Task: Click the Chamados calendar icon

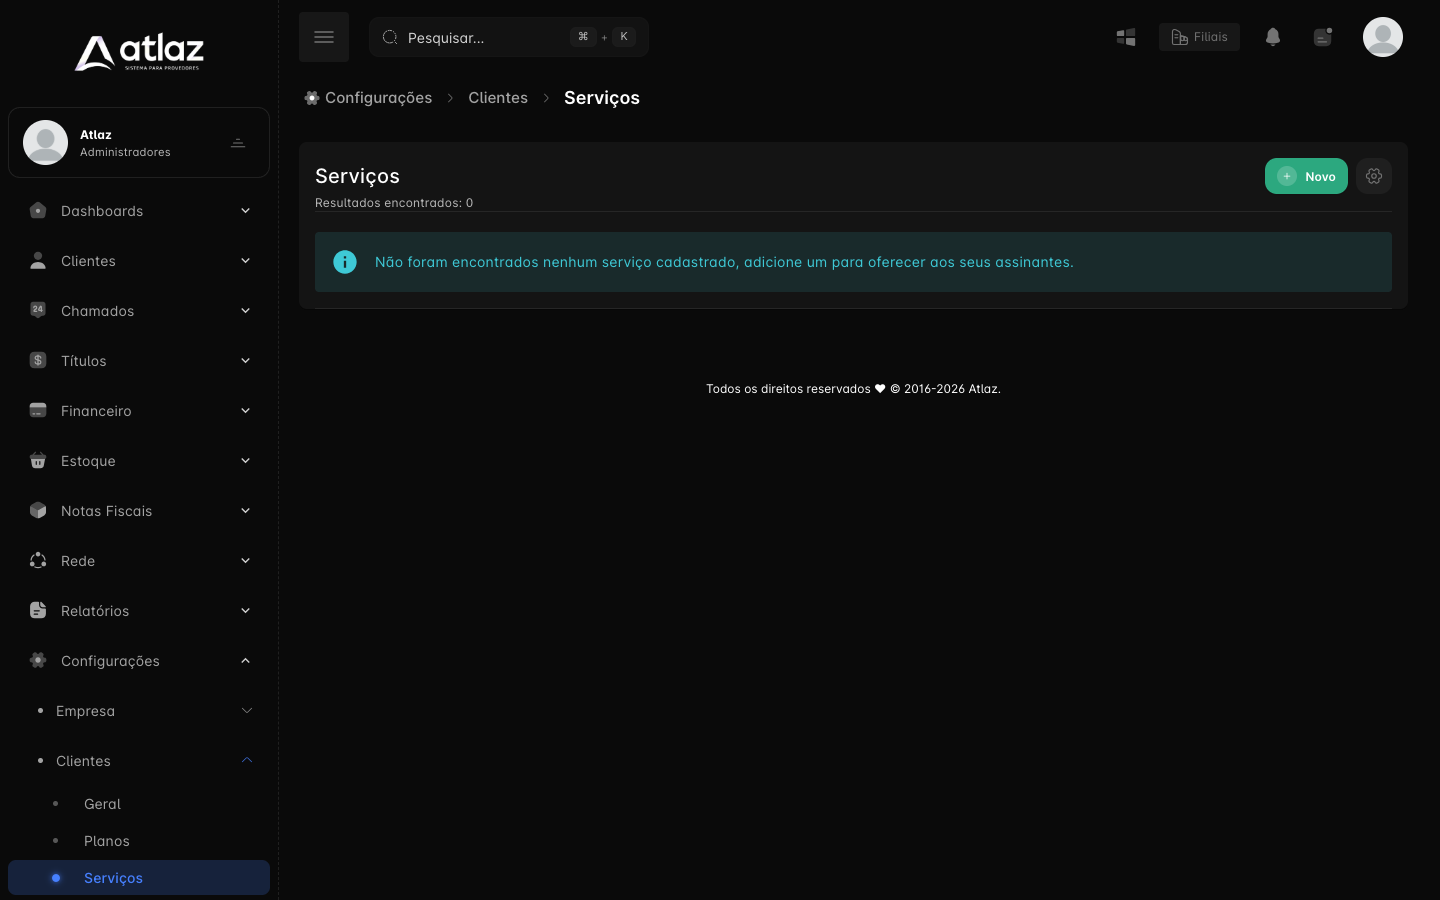Action: pos(38,310)
